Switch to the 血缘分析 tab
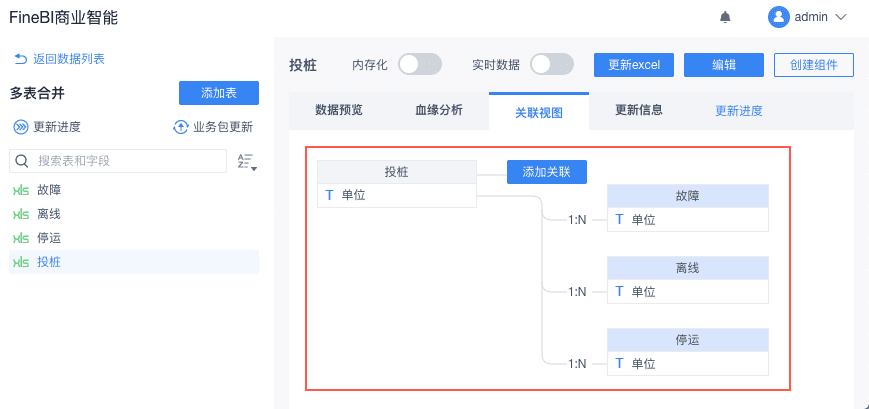Viewport: 869px width, 409px height. (439, 110)
